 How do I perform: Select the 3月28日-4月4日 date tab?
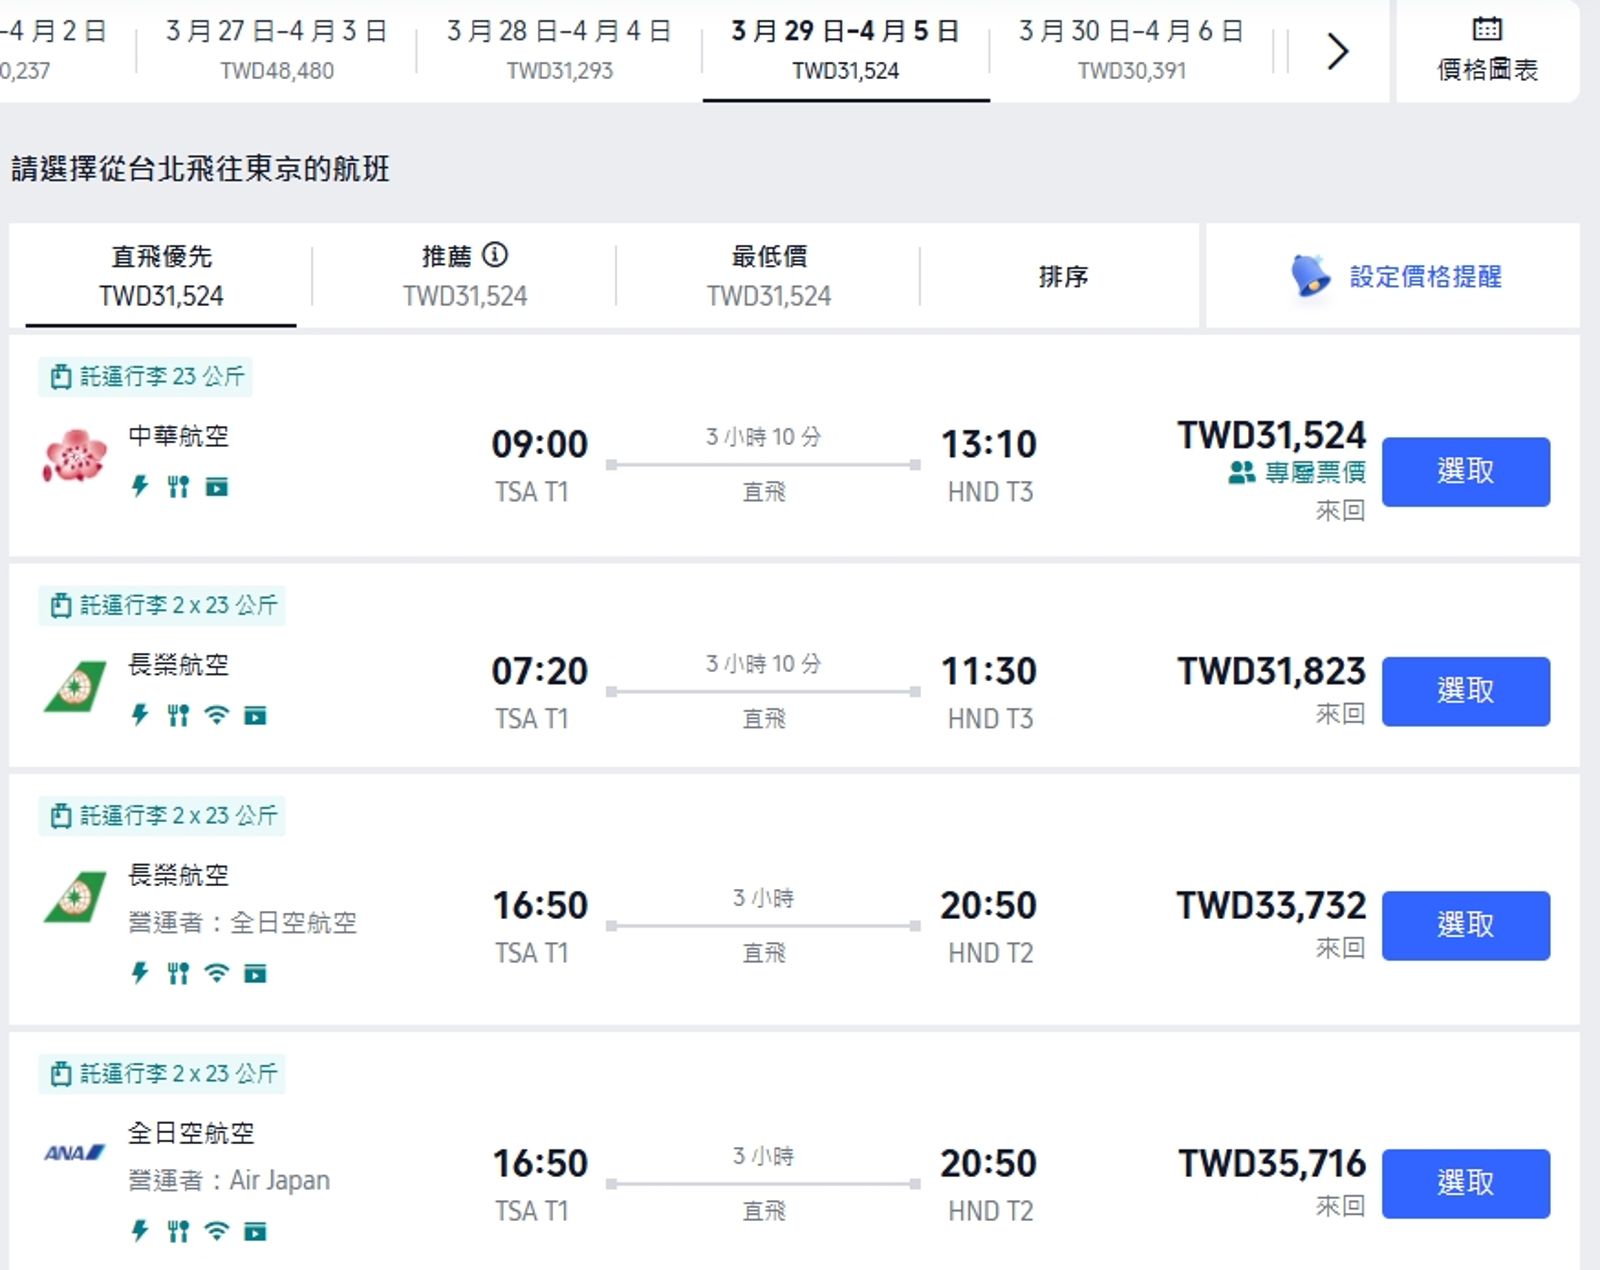[559, 50]
